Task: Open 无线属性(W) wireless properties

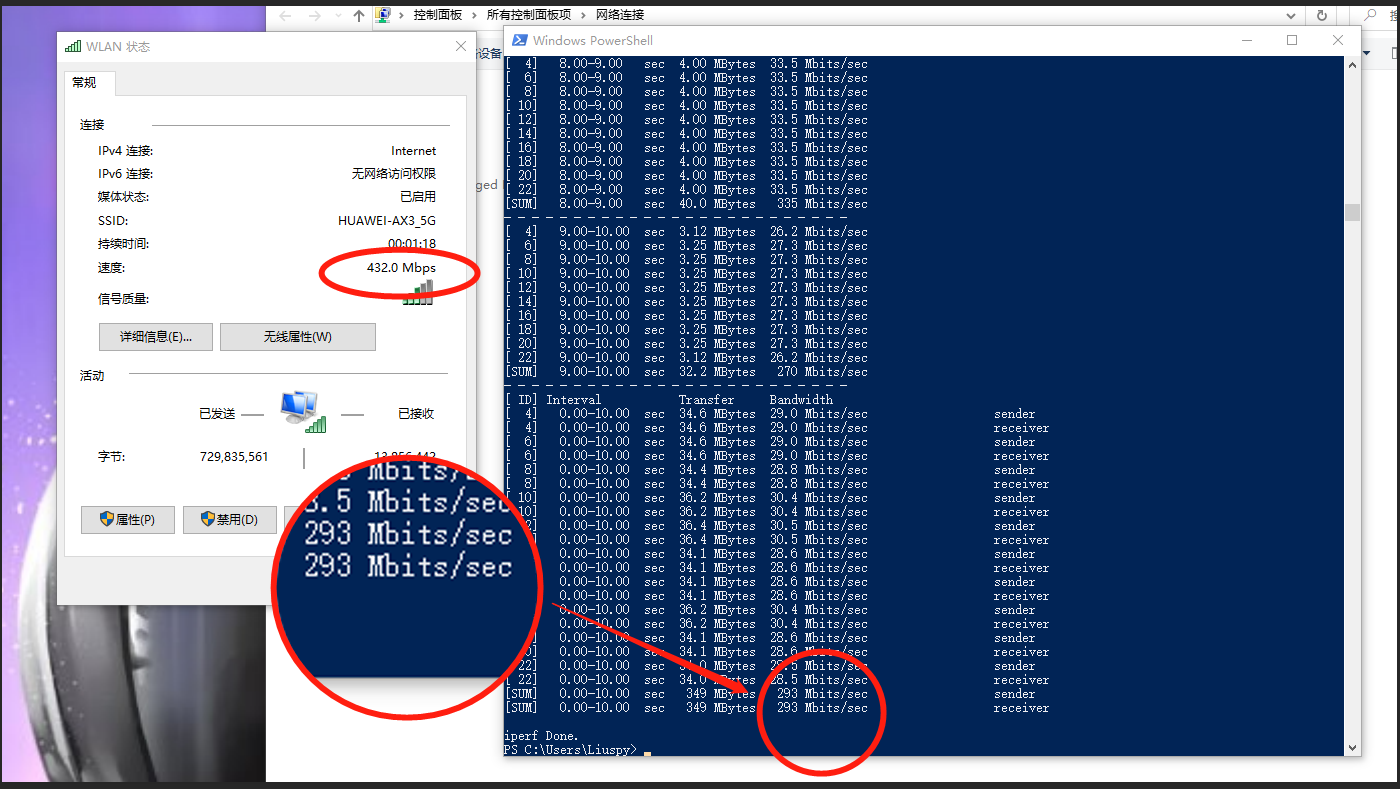Action: pyautogui.click(x=298, y=337)
